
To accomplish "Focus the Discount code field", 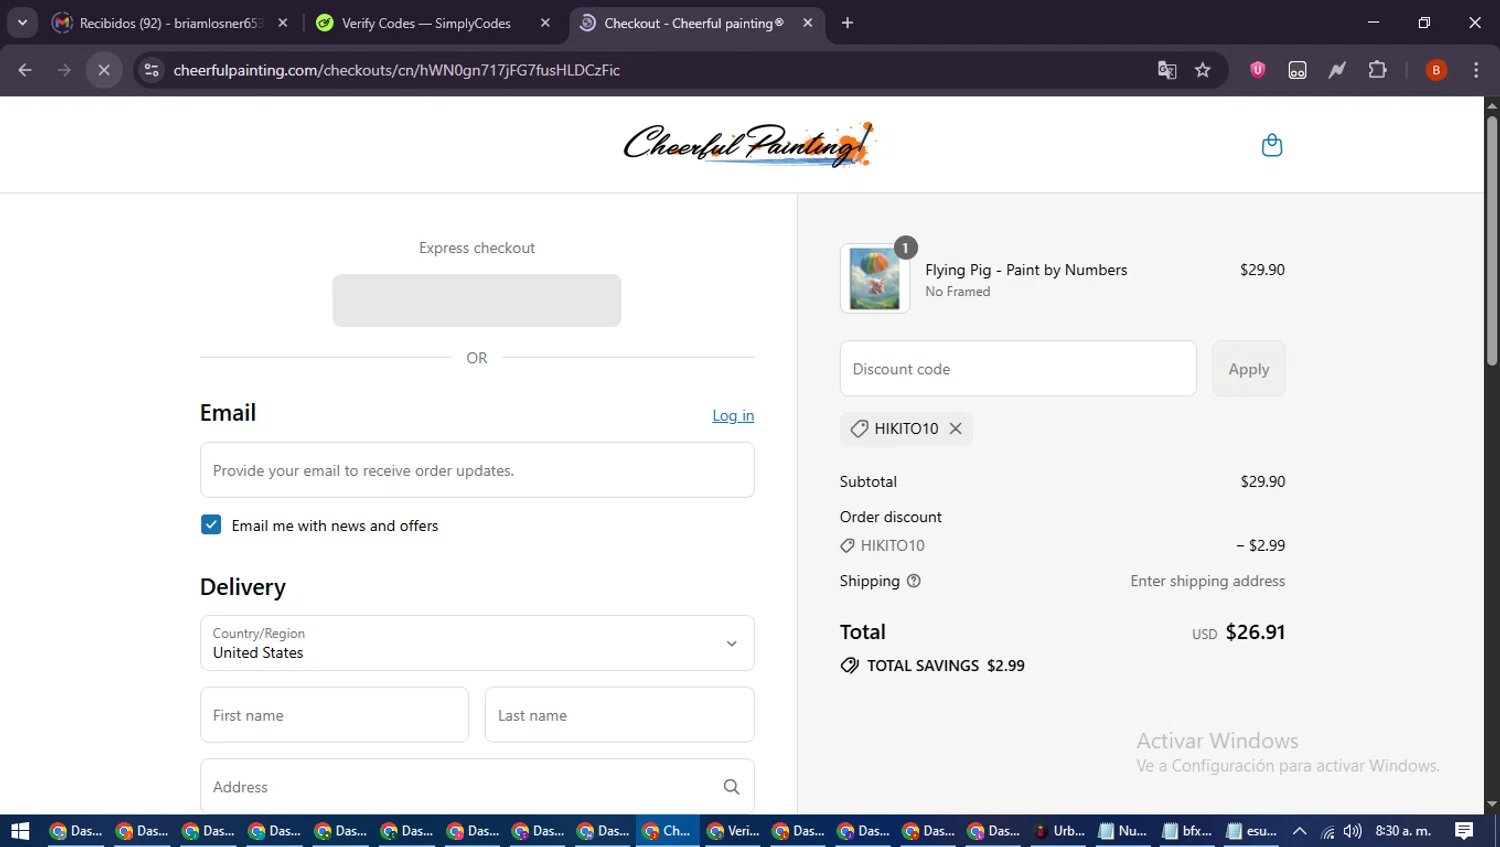I will click(1018, 369).
